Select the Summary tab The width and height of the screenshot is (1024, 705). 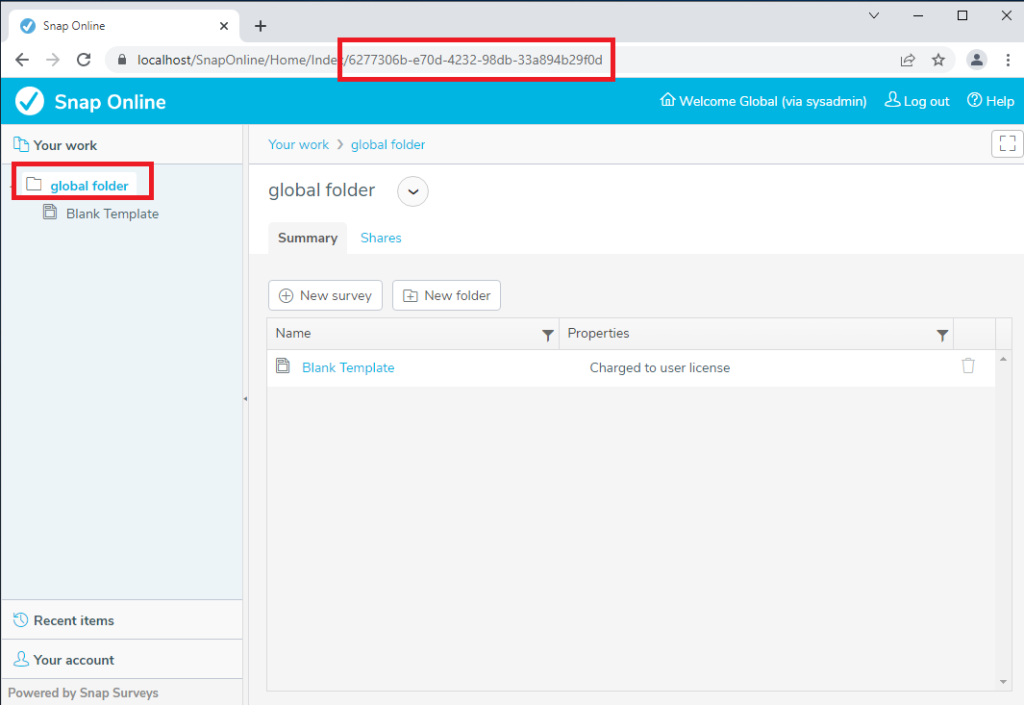pyautogui.click(x=307, y=238)
